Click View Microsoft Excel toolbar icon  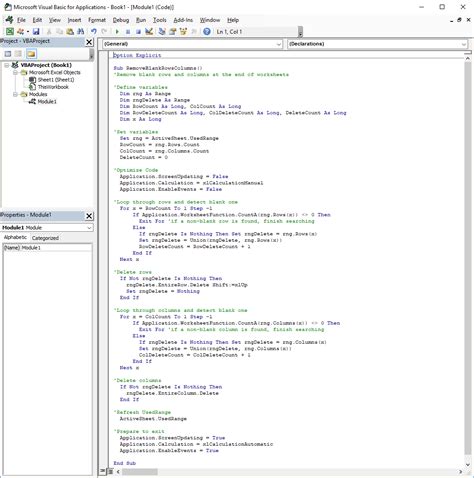(10, 32)
